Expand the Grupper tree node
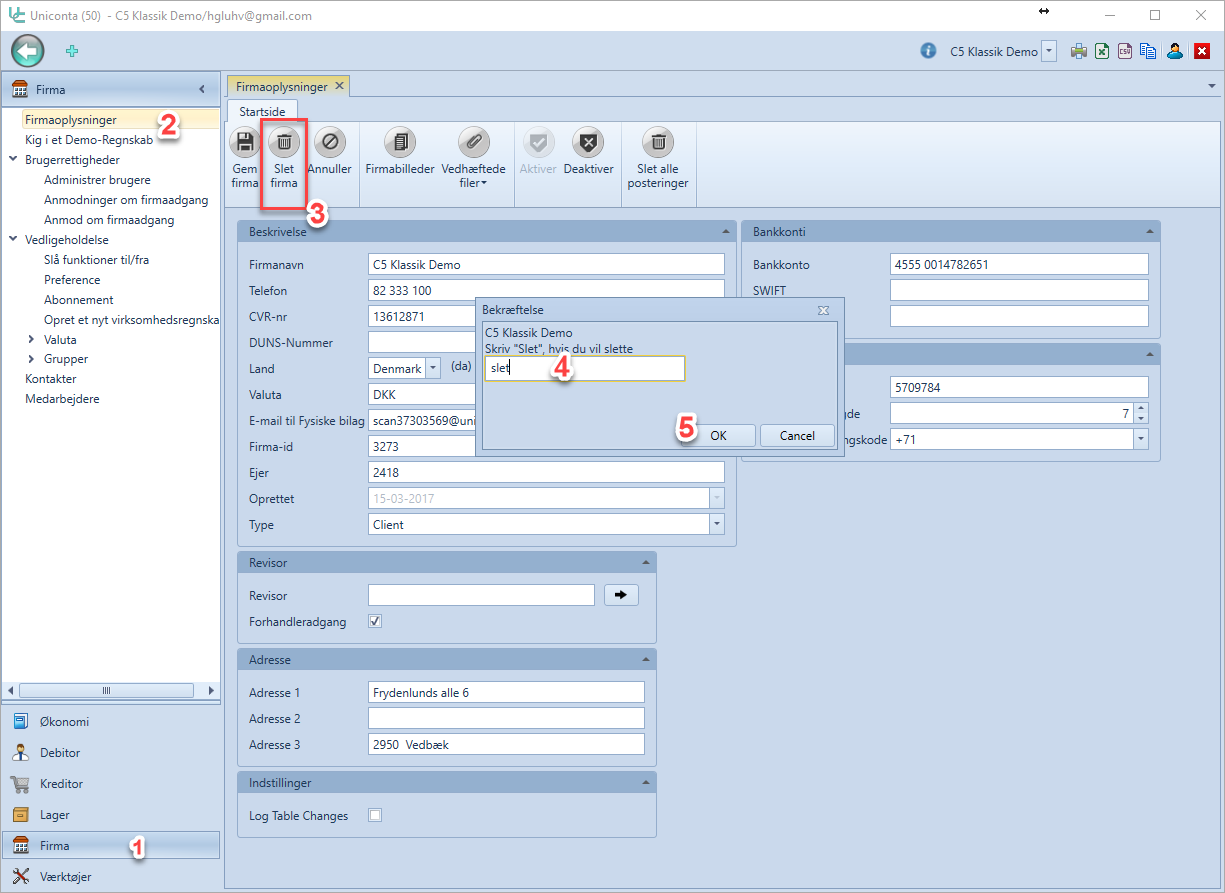The height and width of the screenshot is (893, 1225). (32, 359)
